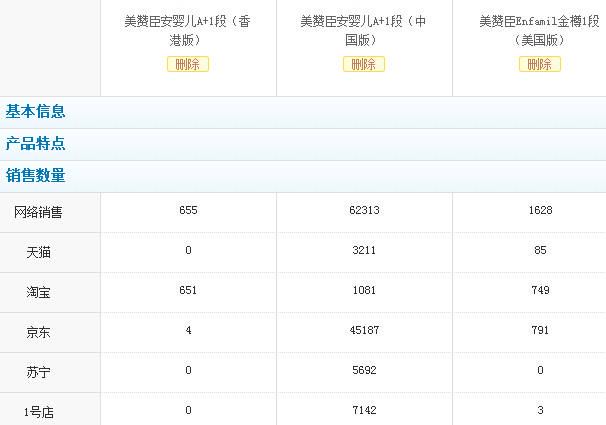Select the 网络销售 row label
This screenshot has height=425, width=606.
click(x=38, y=212)
